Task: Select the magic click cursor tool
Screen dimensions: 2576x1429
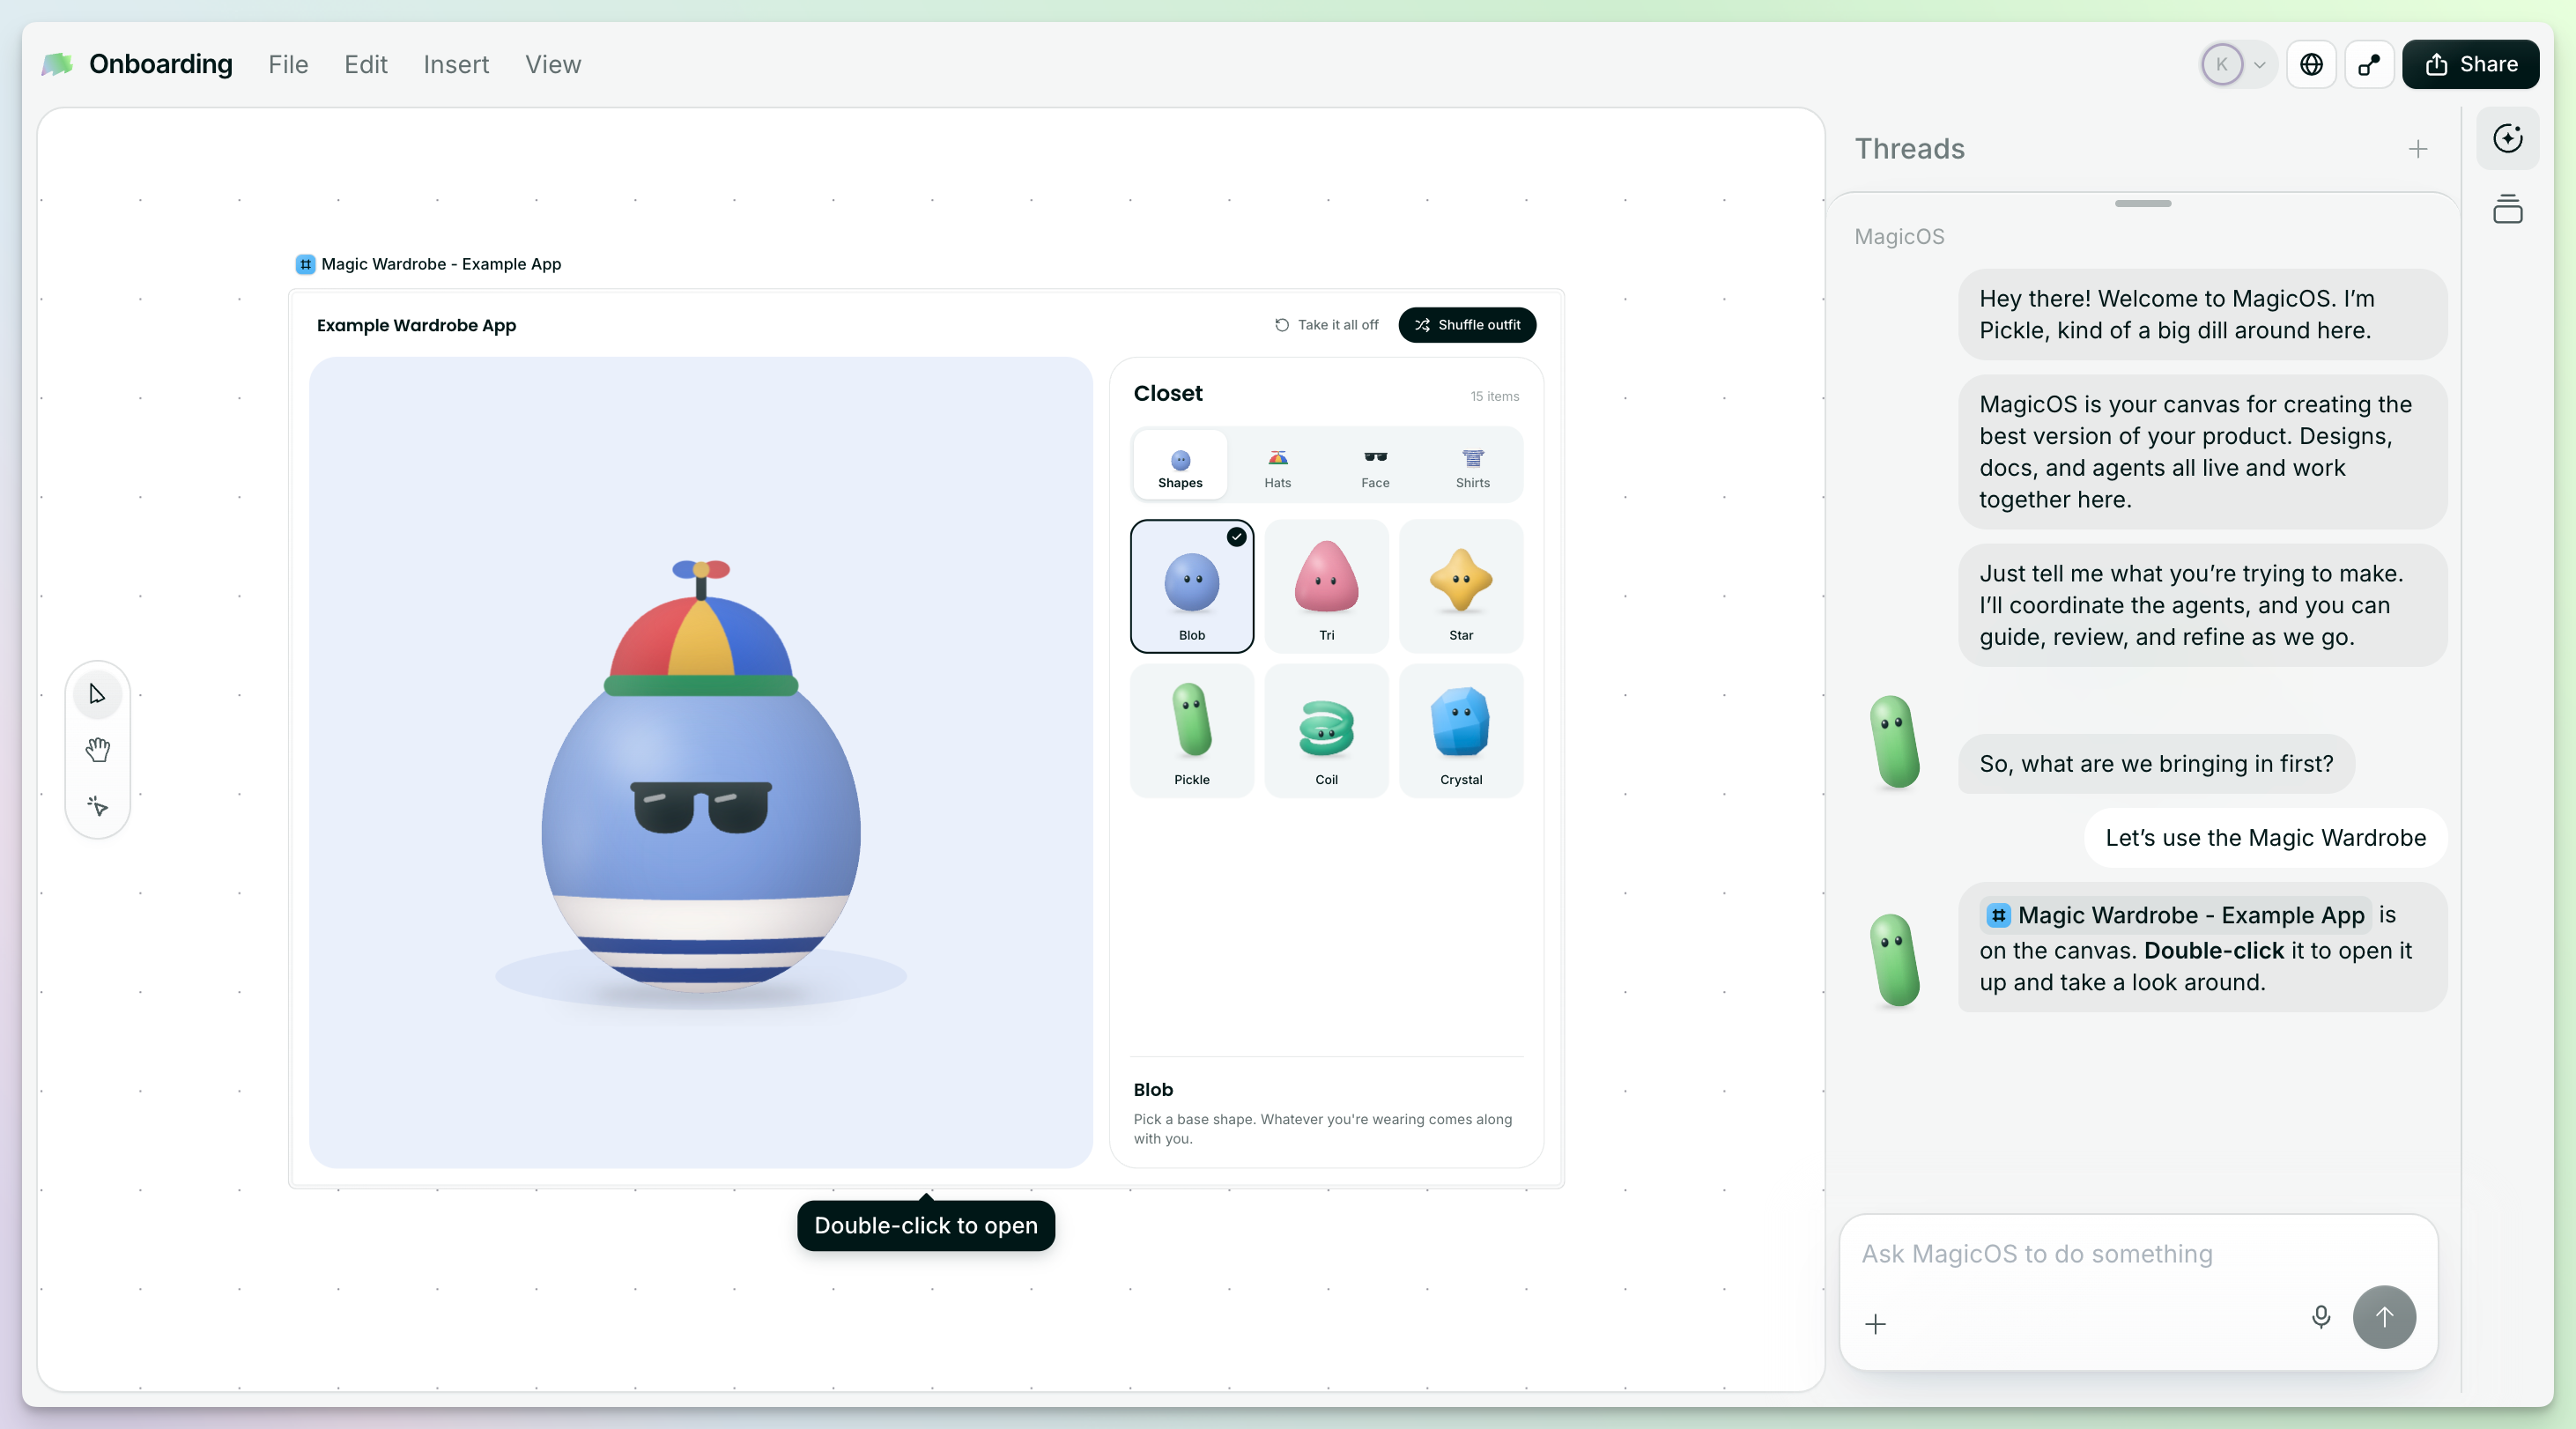Action: coord(97,806)
